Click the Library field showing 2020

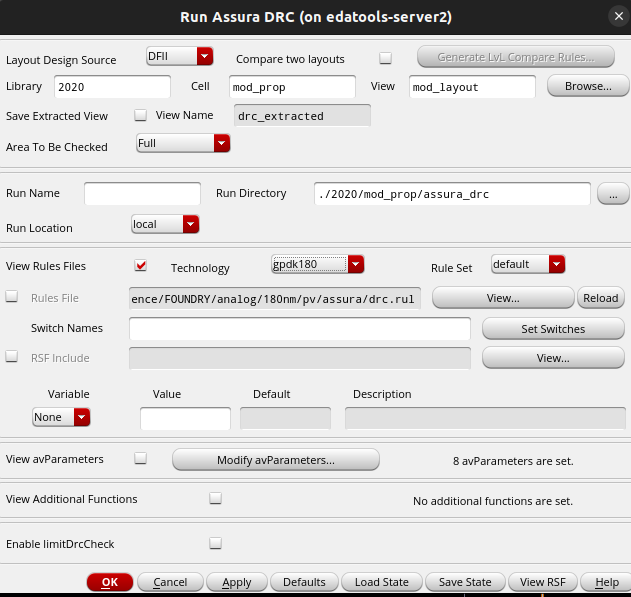click(112, 87)
